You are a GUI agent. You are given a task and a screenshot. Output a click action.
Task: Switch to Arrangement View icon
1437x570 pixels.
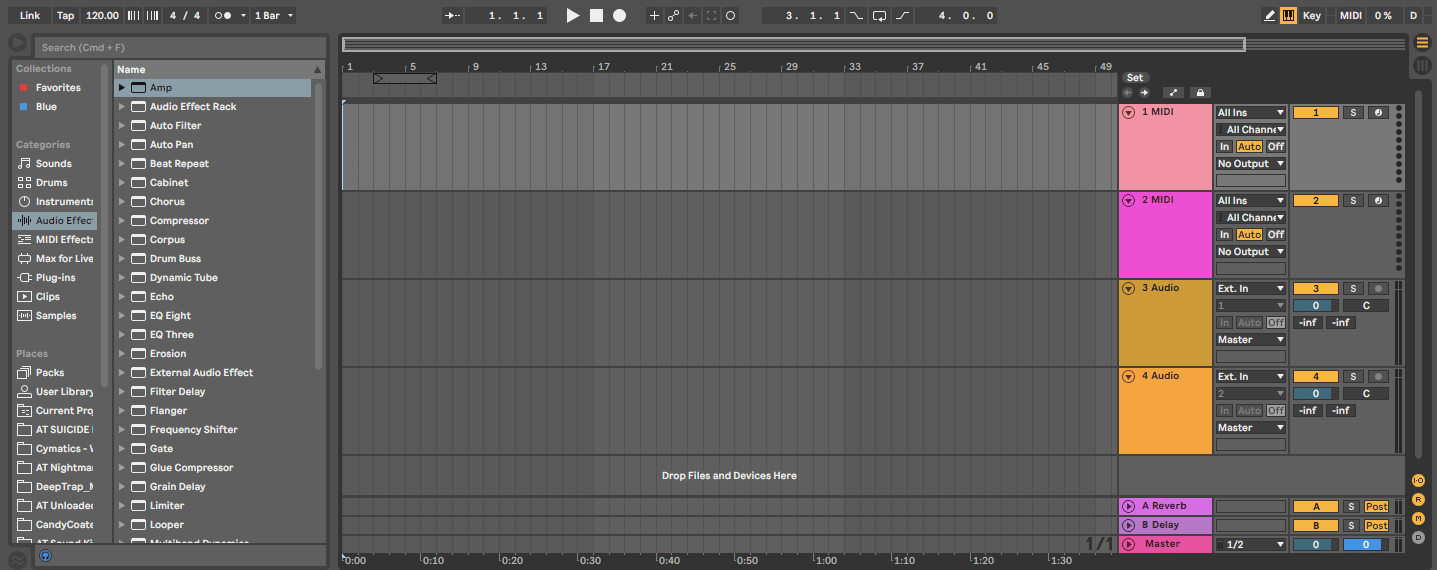pos(1422,43)
